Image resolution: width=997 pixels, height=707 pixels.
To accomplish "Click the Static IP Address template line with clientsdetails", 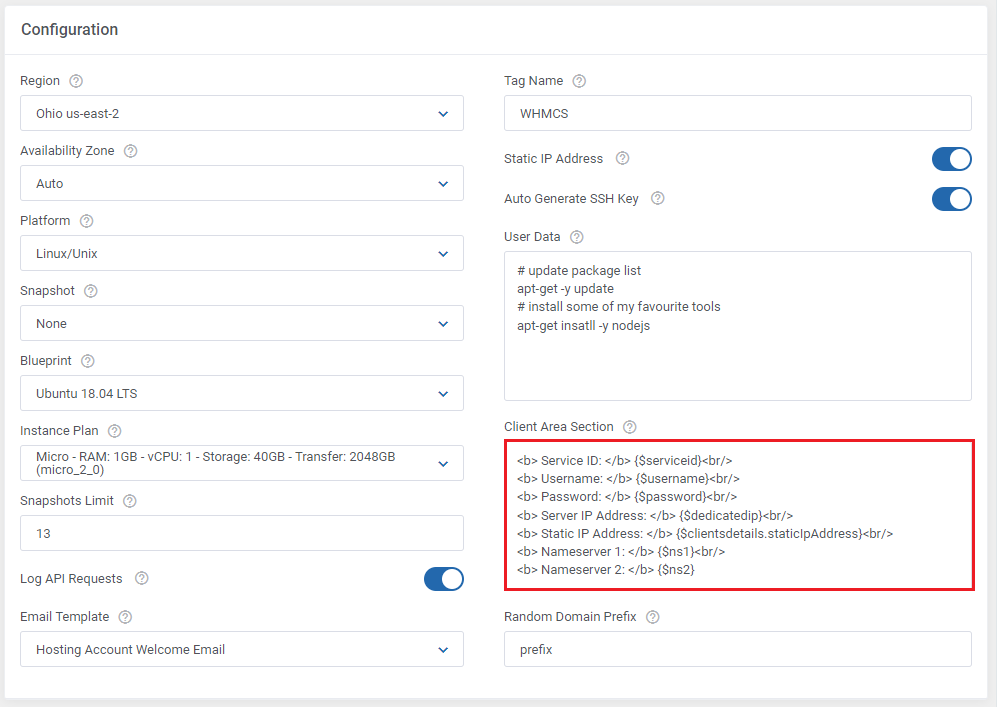I will coord(705,533).
